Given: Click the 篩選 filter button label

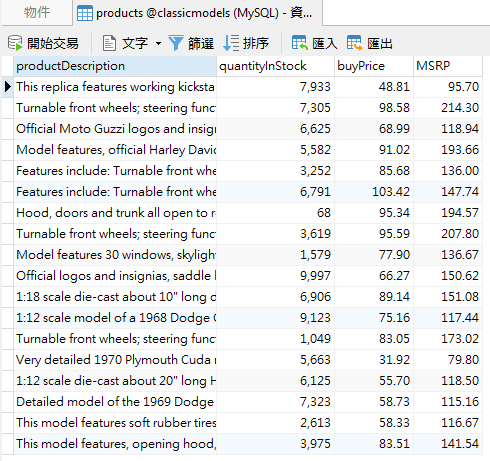Looking at the screenshot, I should (x=201, y=43).
